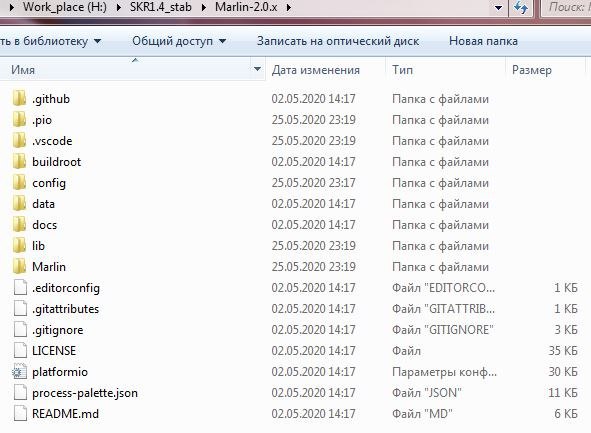This screenshot has width=591, height=433.
Task: Expand the arrow after SKR1.4_stab in path
Action: coord(204,7)
